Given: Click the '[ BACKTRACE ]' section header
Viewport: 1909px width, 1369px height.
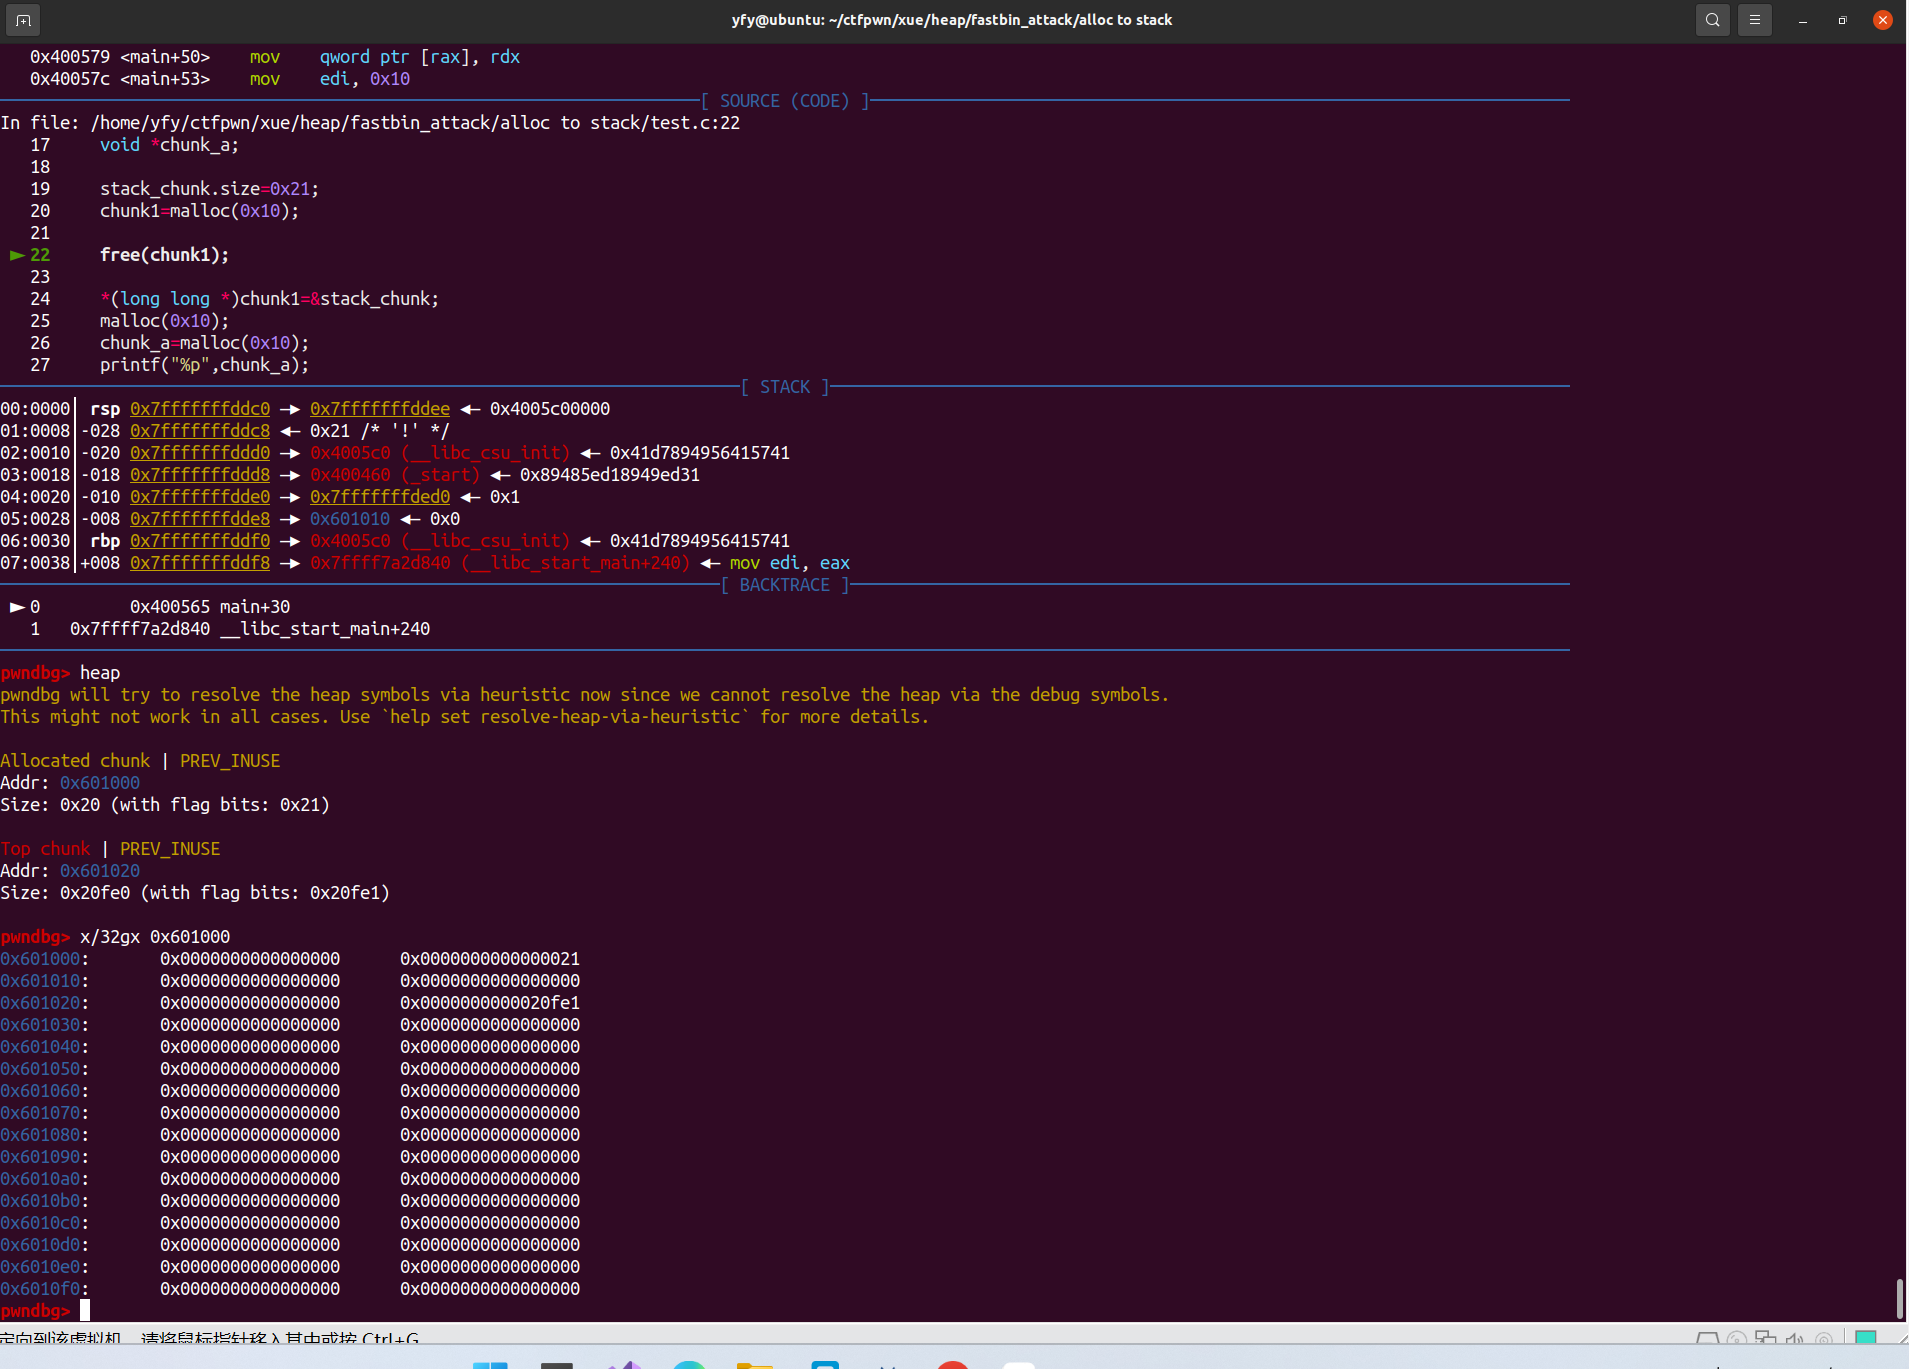Looking at the screenshot, I should click(785, 585).
